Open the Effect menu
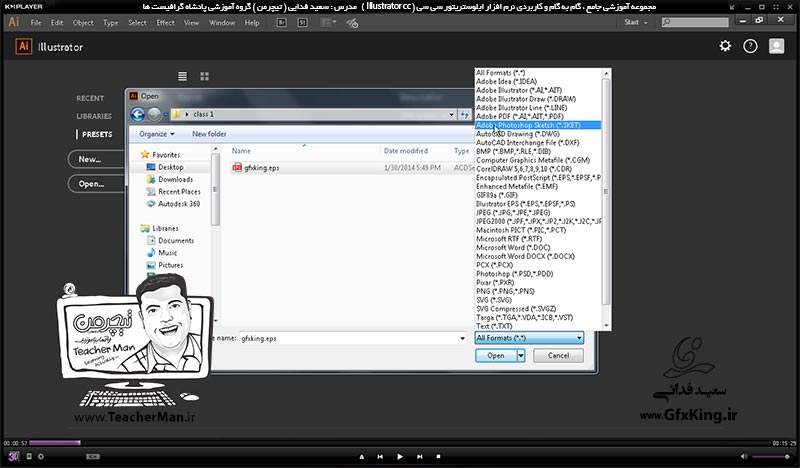Viewport: 800px width, 468px height. point(165,22)
